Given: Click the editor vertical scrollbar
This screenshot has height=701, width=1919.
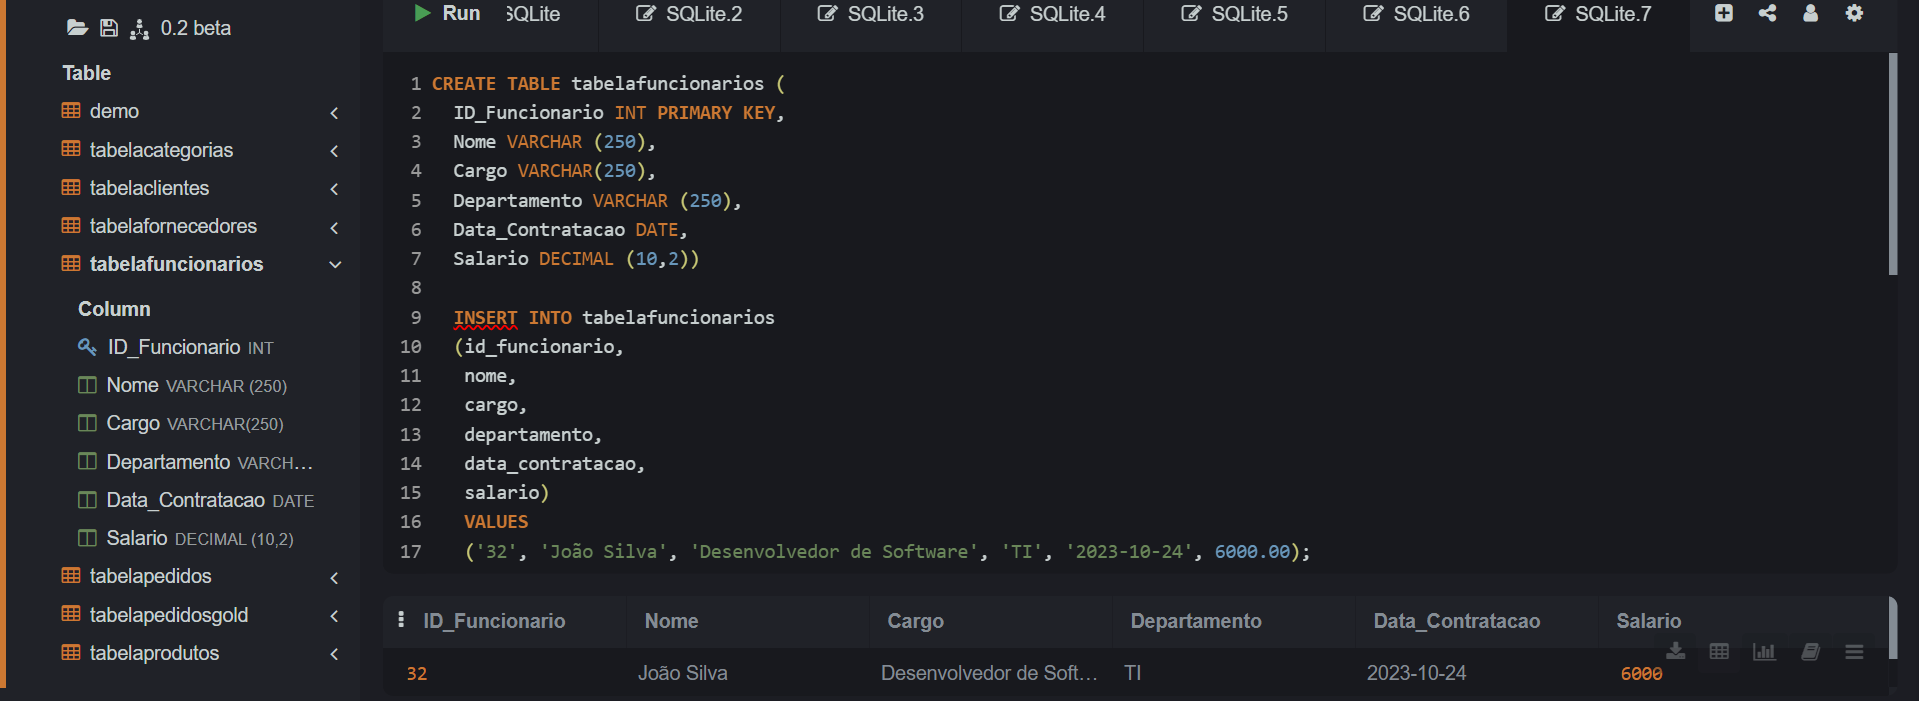Looking at the screenshot, I should click(x=1892, y=165).
